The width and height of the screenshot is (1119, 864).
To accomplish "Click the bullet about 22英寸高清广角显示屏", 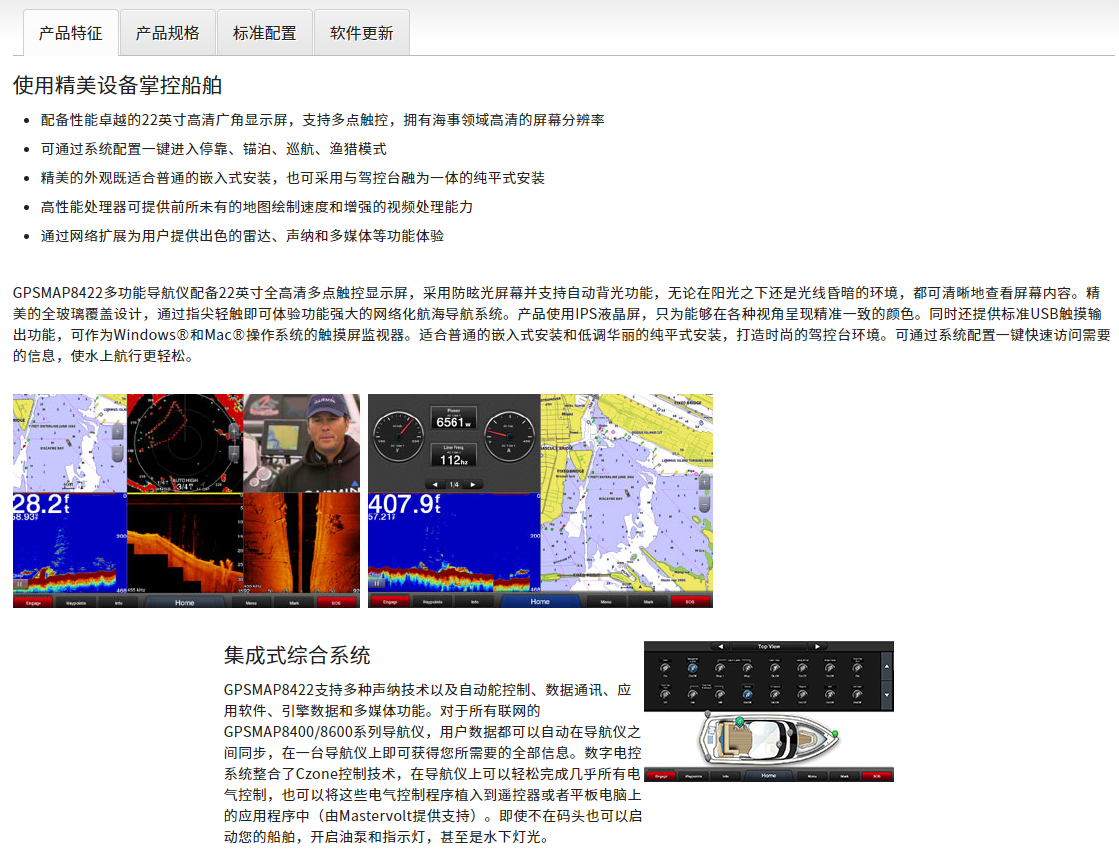I will point(323,120).
